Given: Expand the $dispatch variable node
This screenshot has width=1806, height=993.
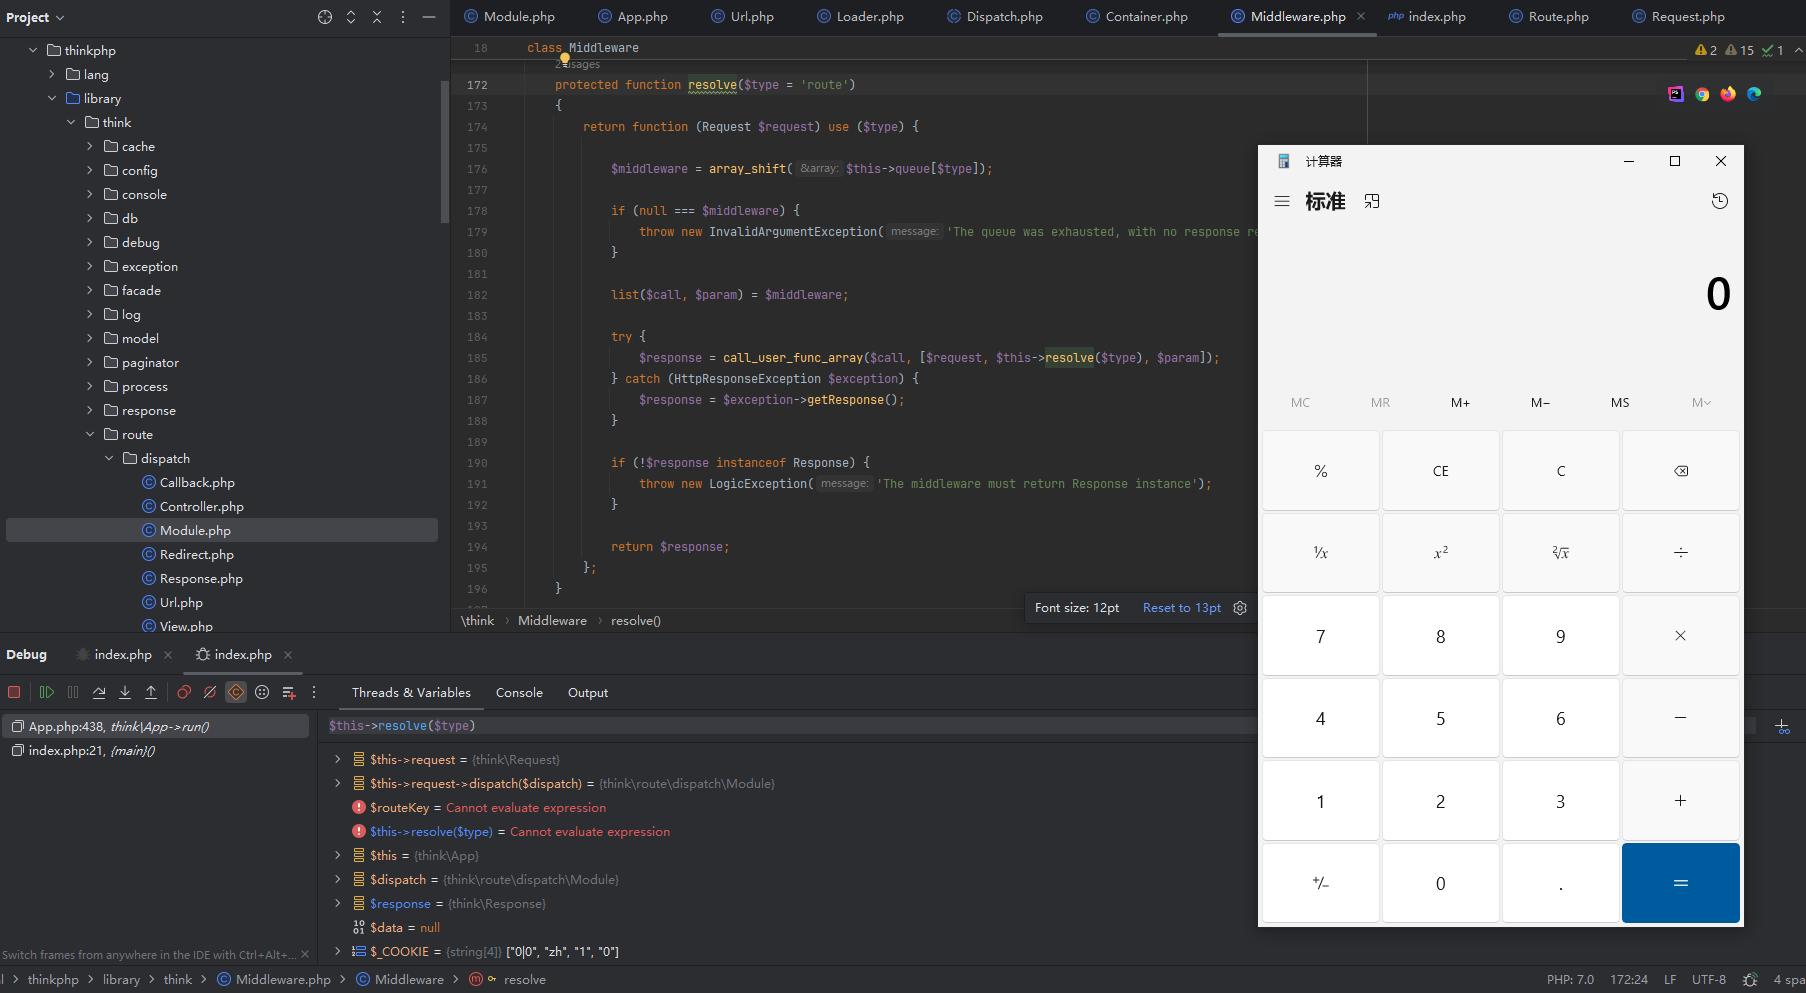Looking at the screenshot, I should click(338, 880).
